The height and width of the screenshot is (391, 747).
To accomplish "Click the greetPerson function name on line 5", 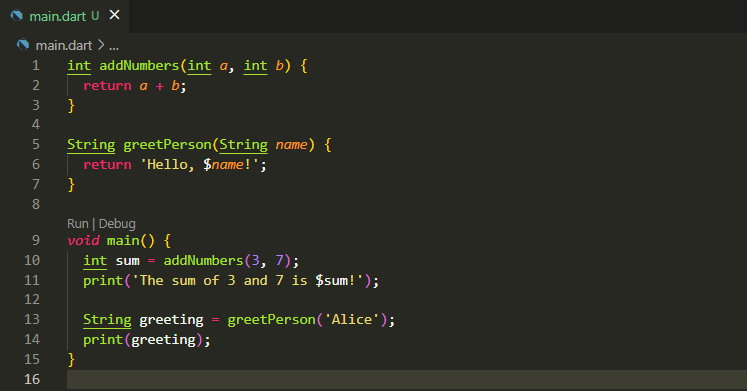I will click(167, 144).
